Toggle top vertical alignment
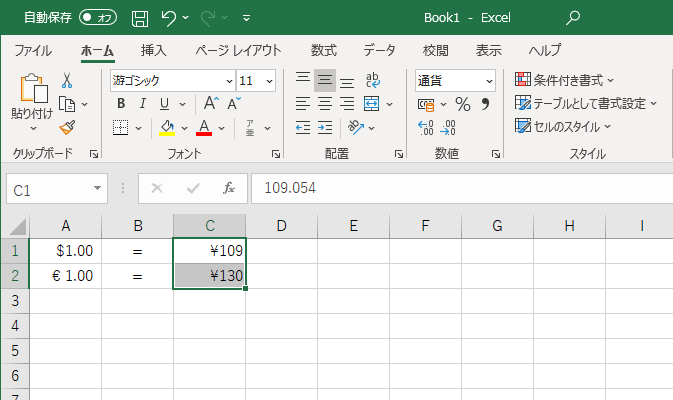 point(303,80)
